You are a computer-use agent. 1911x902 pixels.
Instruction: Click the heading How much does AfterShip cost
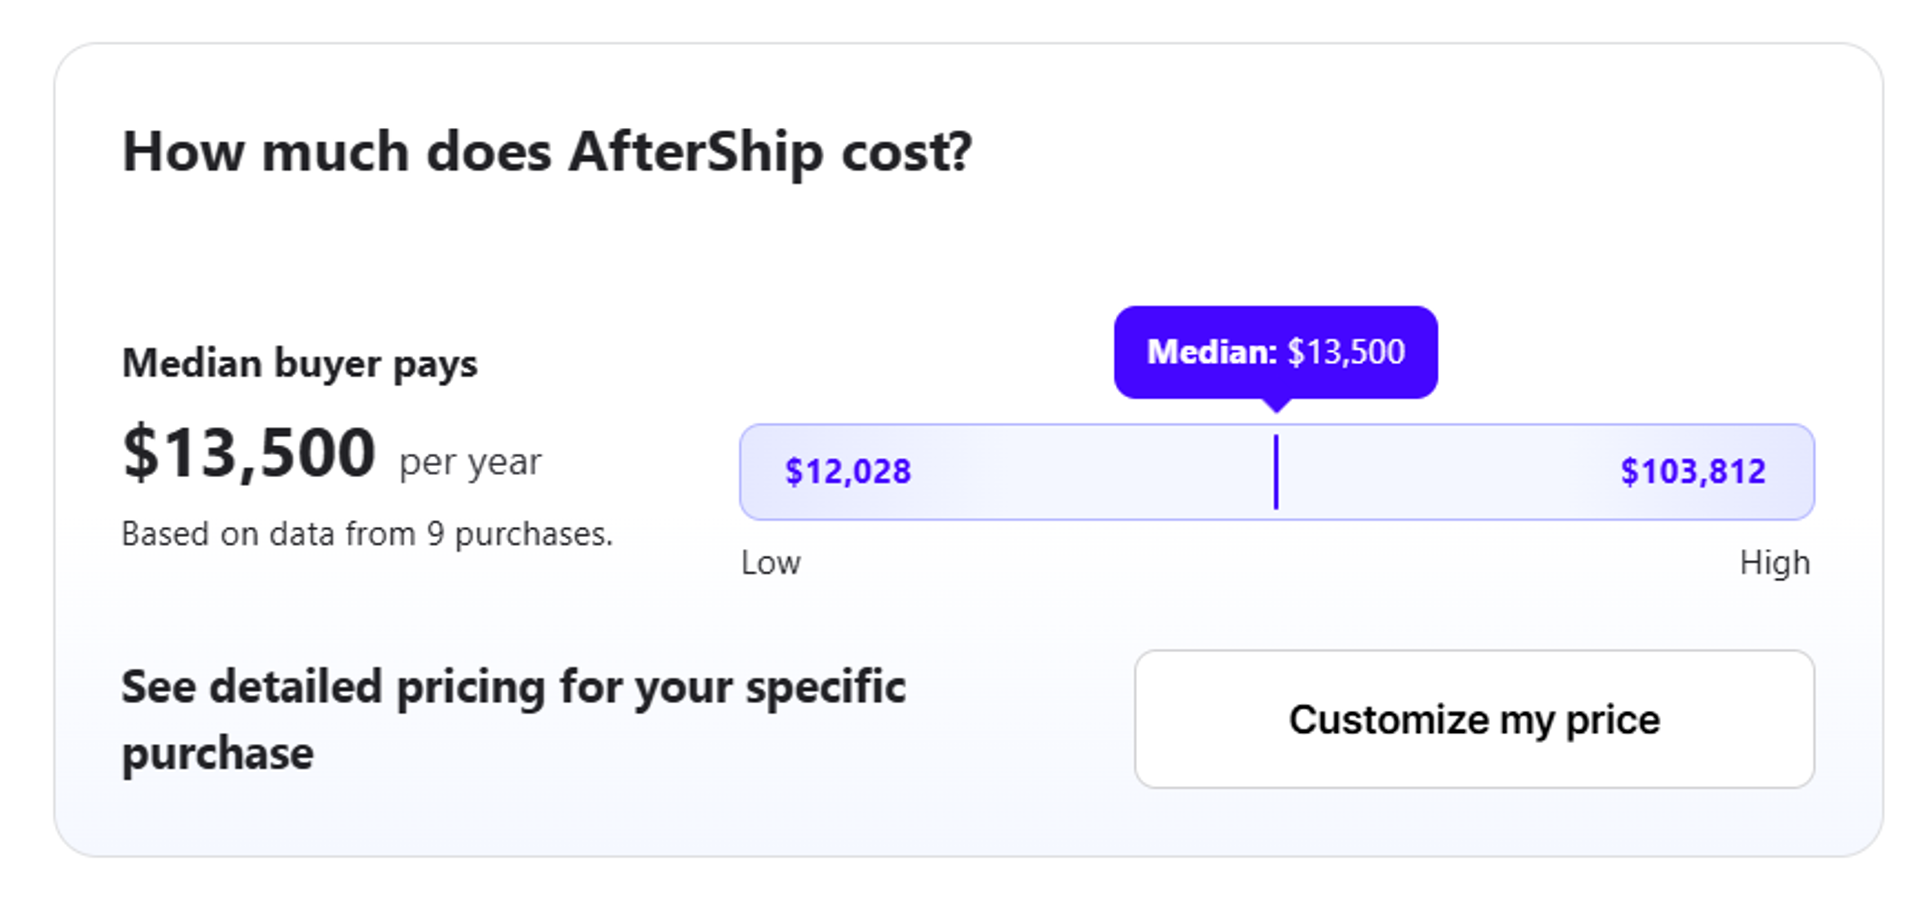coord(548,151)
